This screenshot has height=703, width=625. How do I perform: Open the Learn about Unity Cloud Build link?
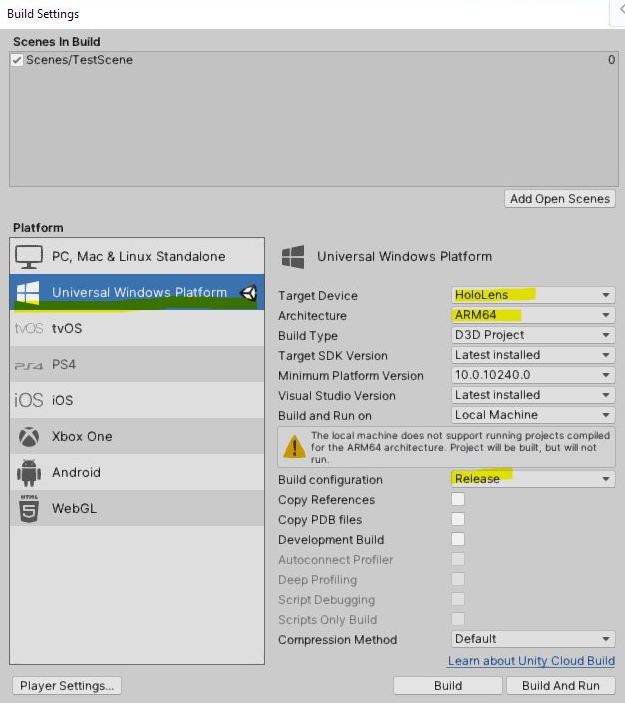click(531, 661)
